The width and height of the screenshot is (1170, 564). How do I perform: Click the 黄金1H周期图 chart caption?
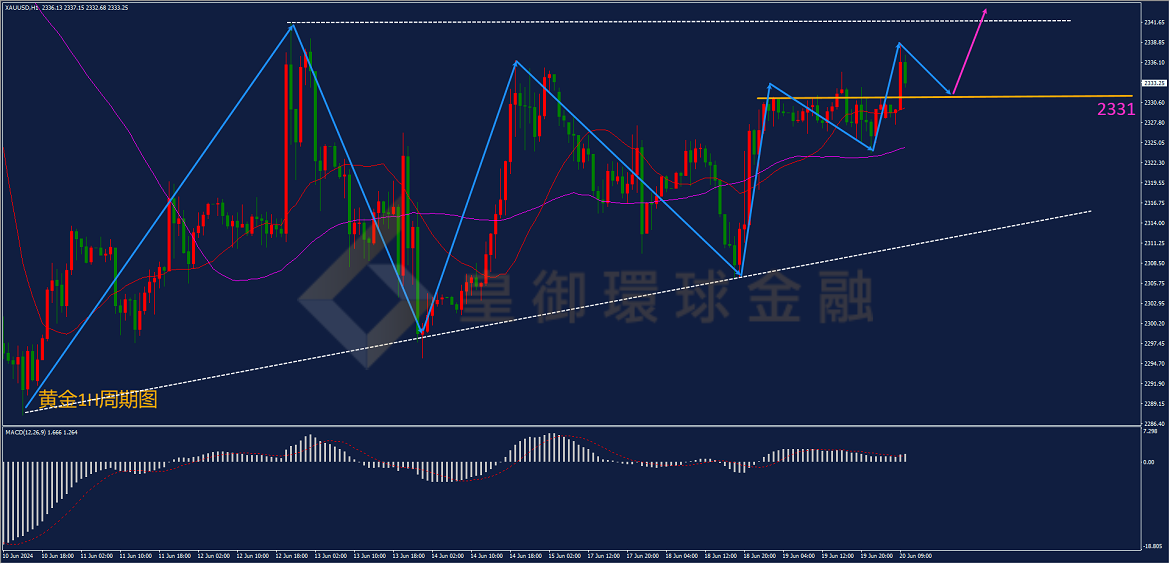click(x=98, y=400)
